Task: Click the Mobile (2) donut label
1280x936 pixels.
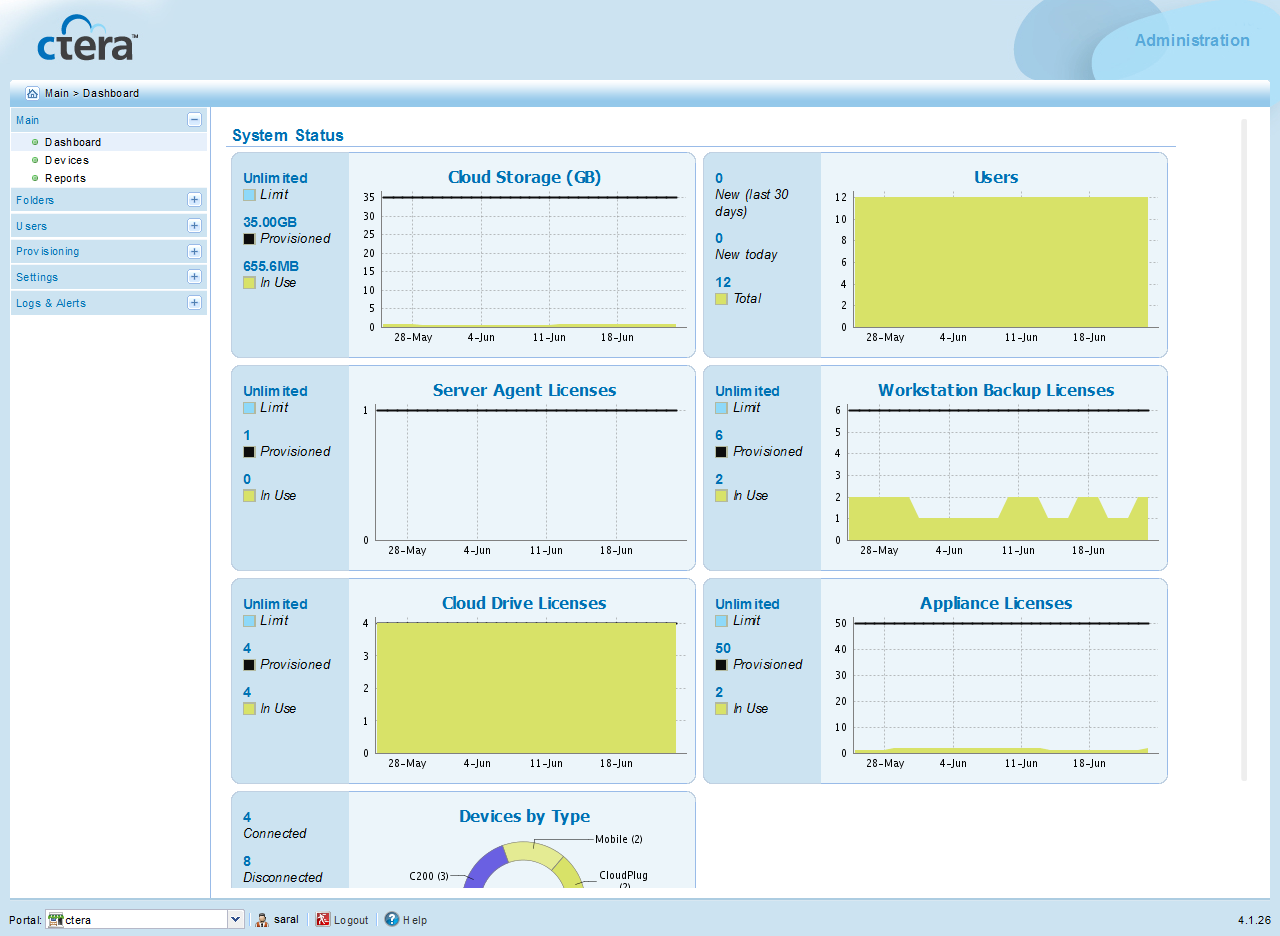Action: [619, 839]
